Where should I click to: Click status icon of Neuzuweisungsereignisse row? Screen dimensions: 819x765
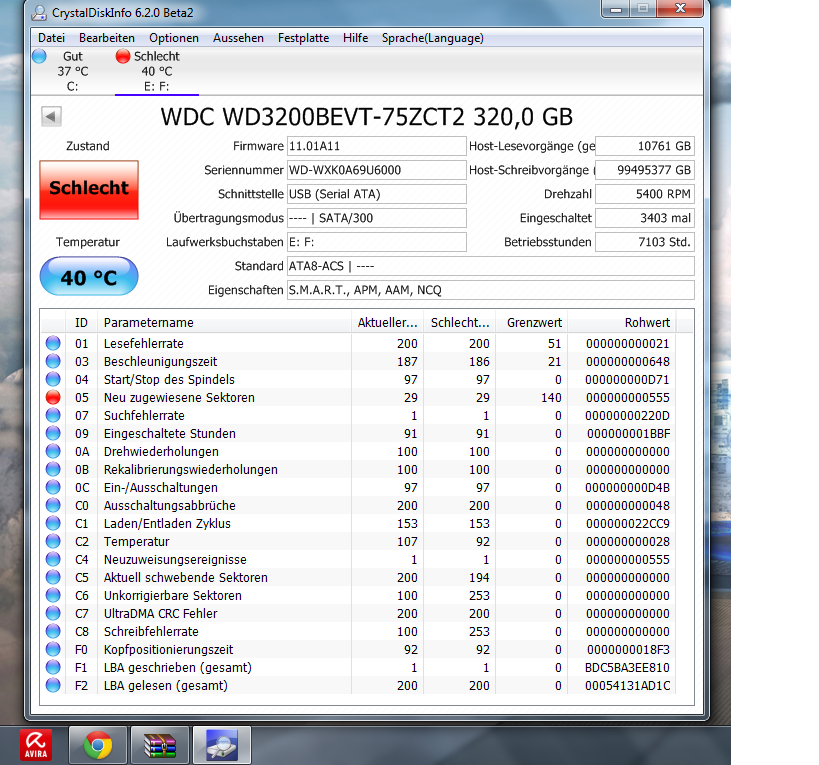[x=53, y=559]
